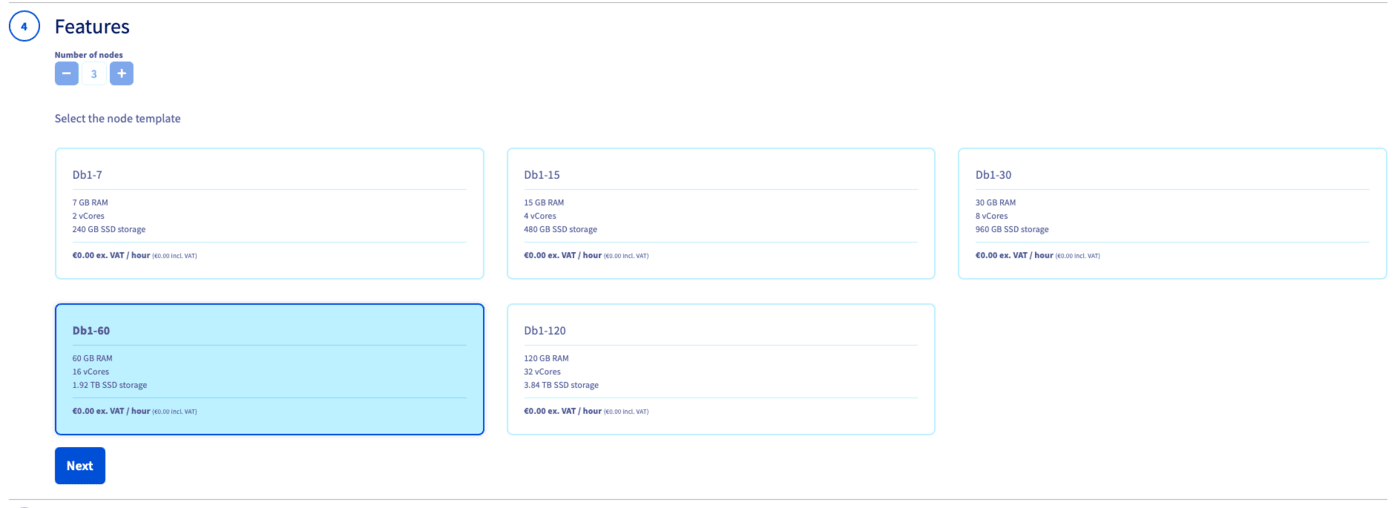This screenshot has height=508, width=1400.
Task: Select the Db1-15 node template
Action: coord(721,213)
